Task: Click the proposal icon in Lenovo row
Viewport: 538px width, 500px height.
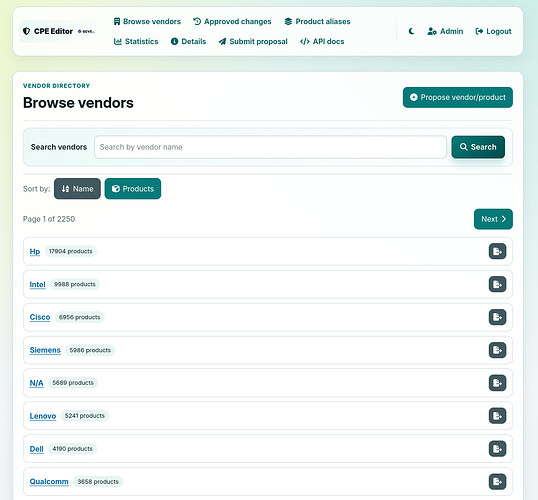Action: tap(497, 416)
